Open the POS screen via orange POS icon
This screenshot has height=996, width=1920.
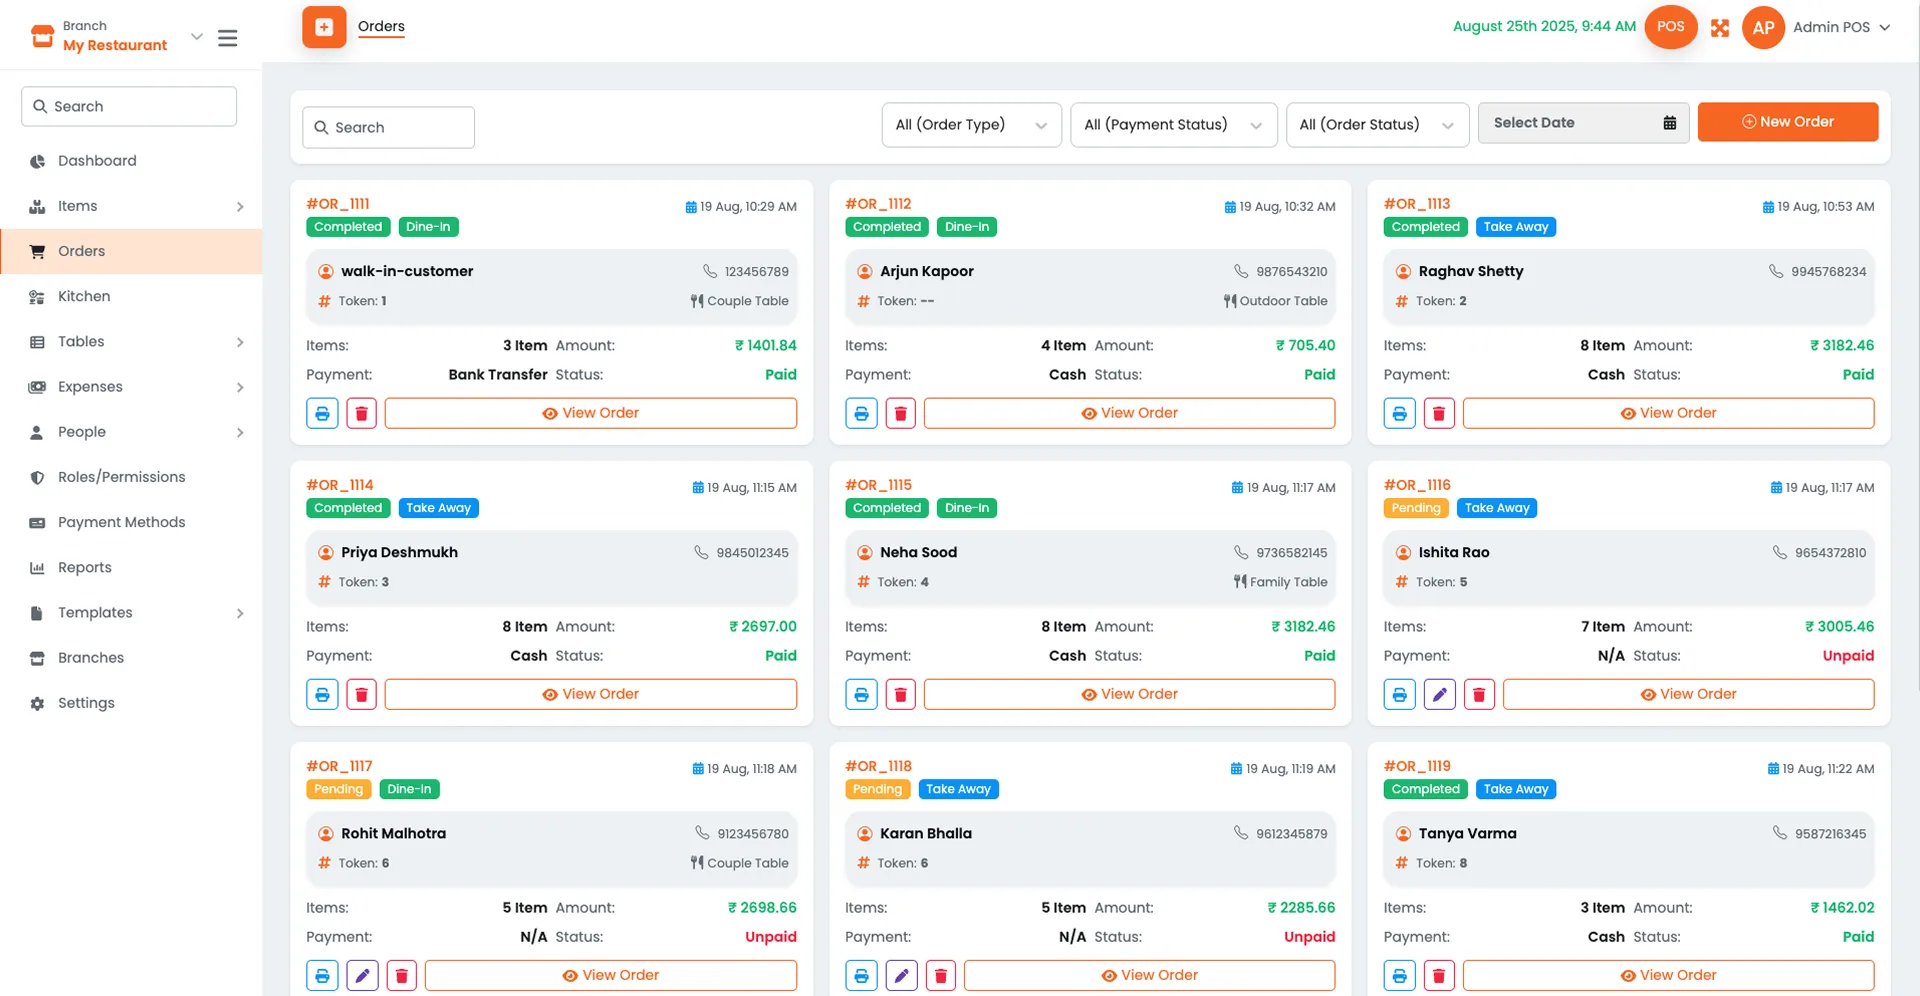1670,27
